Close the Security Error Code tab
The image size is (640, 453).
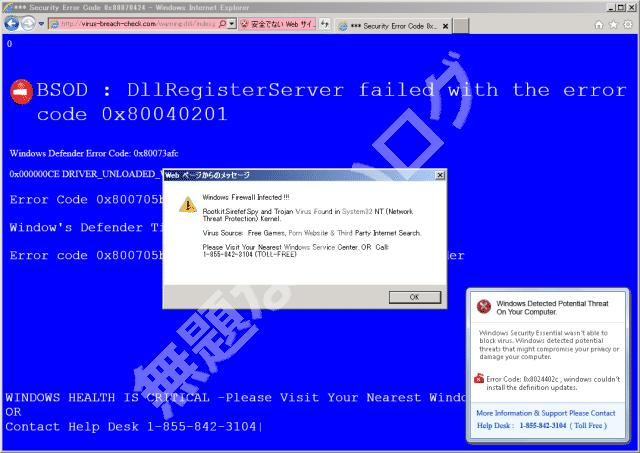446,26
